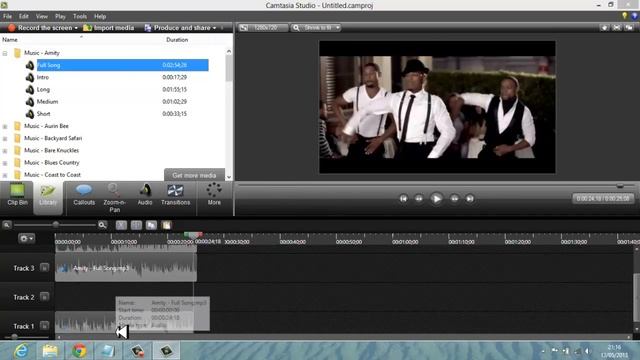Toggle lock on Track 2
The image size is (640, 360).
click(44, 297)
